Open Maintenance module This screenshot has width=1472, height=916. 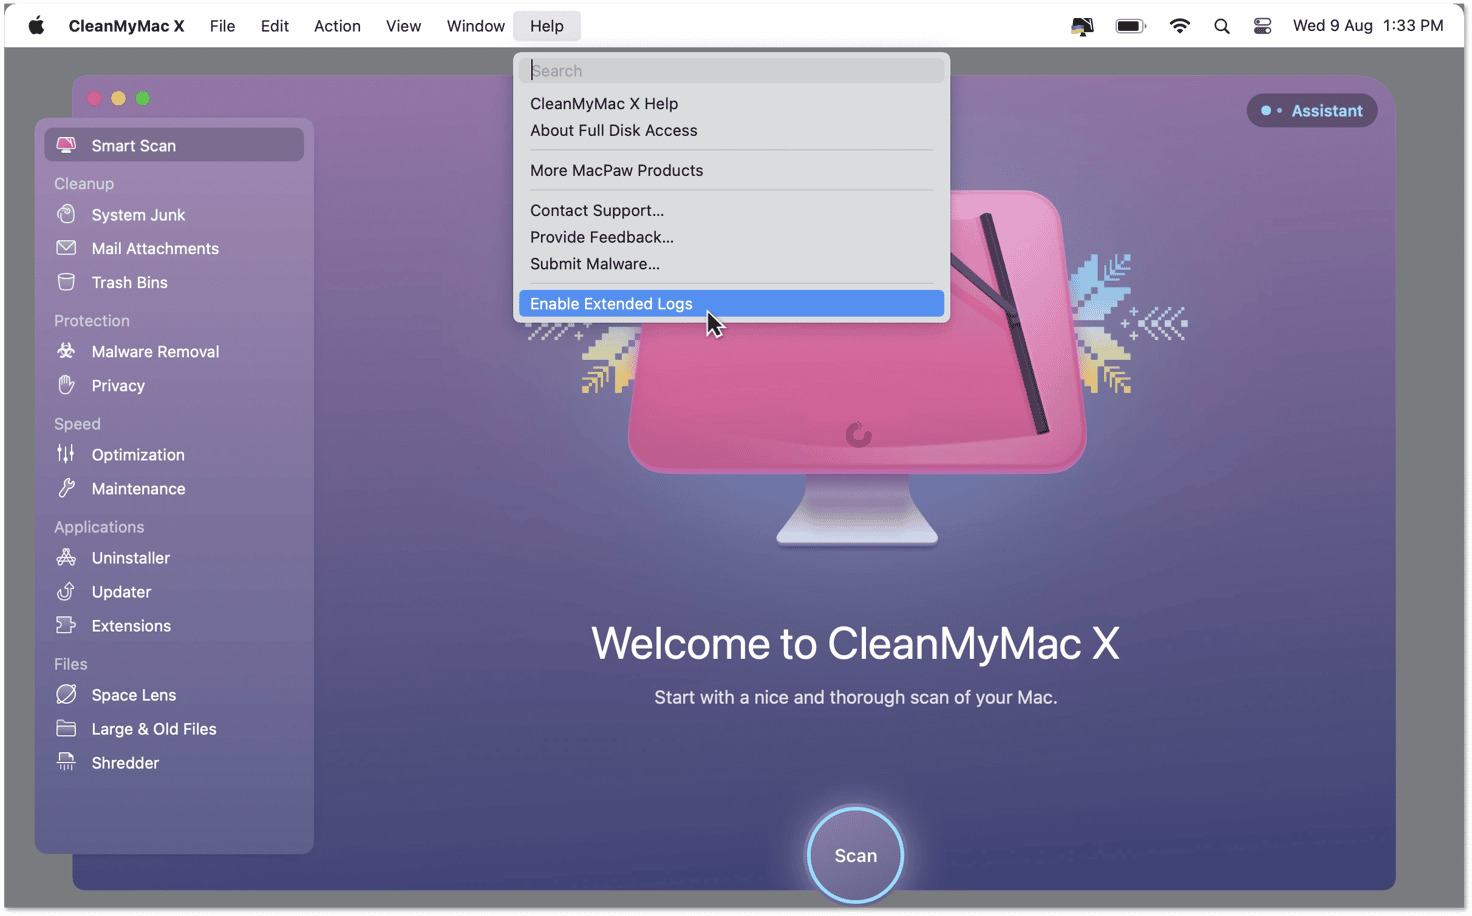174,488
